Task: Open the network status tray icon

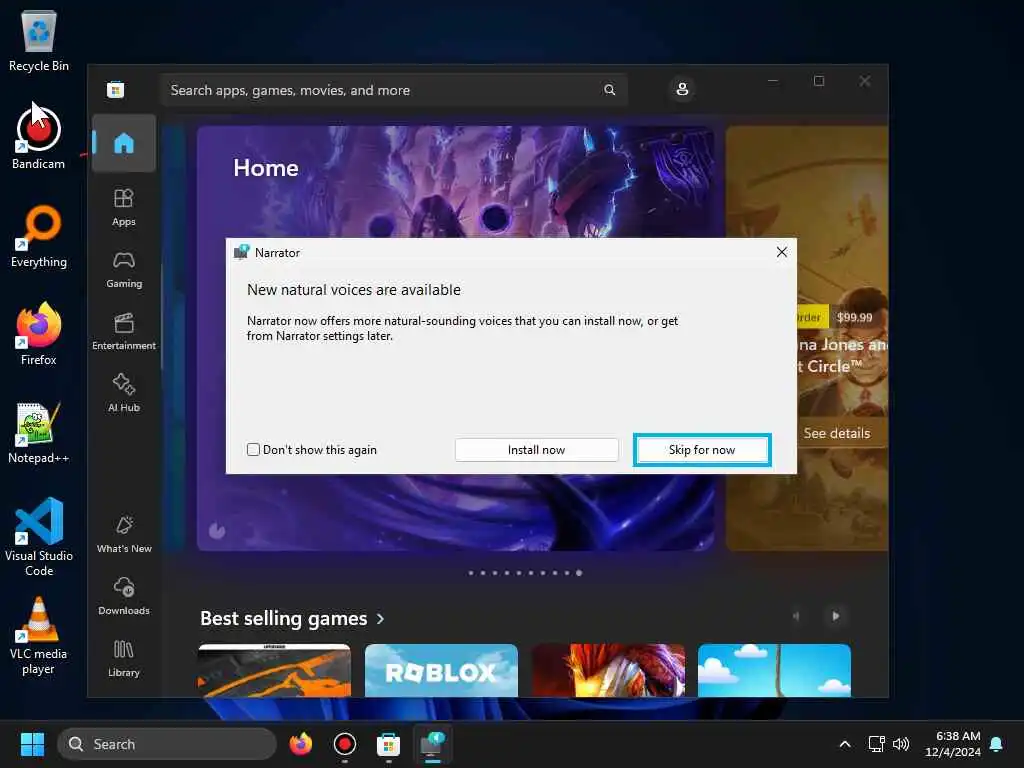Action: 876,744
